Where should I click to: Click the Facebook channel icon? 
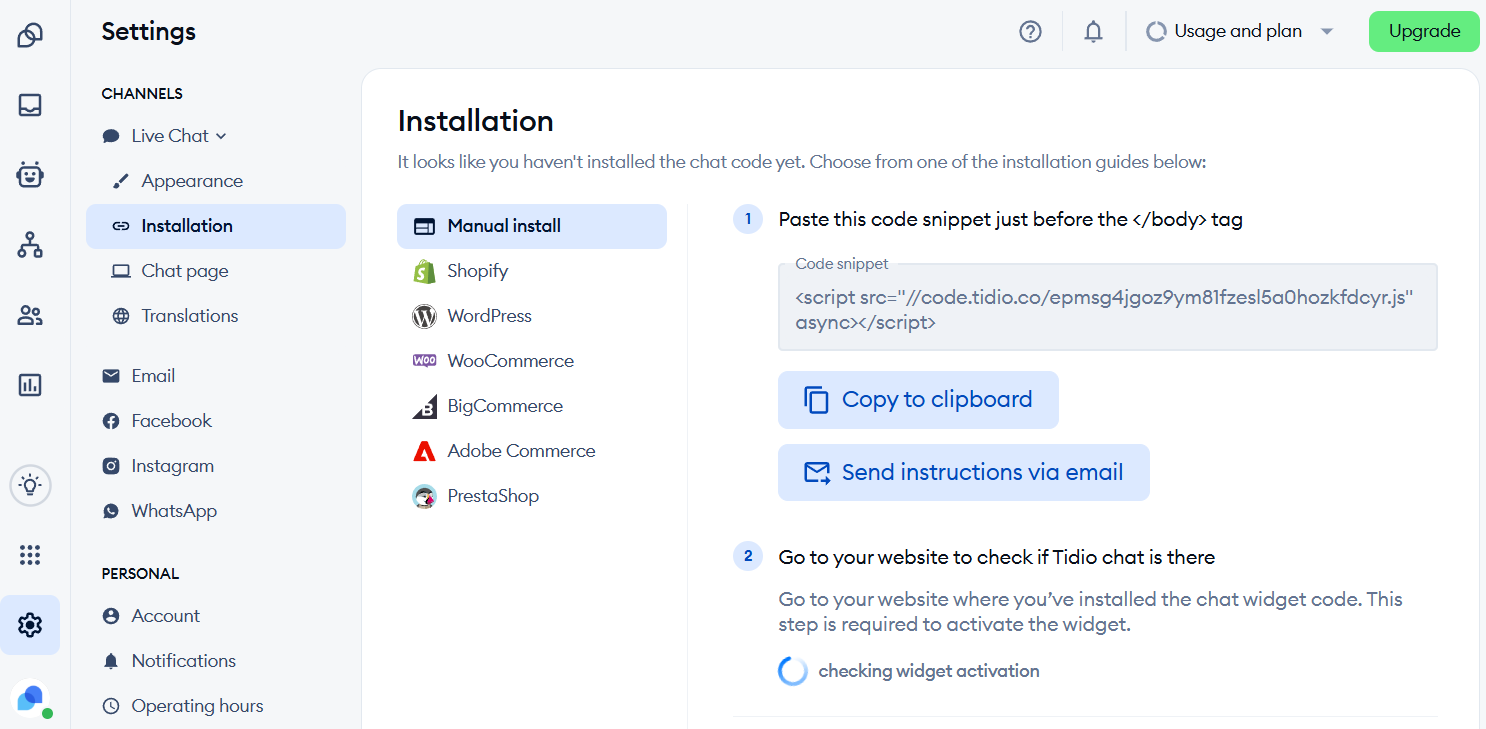111,421
